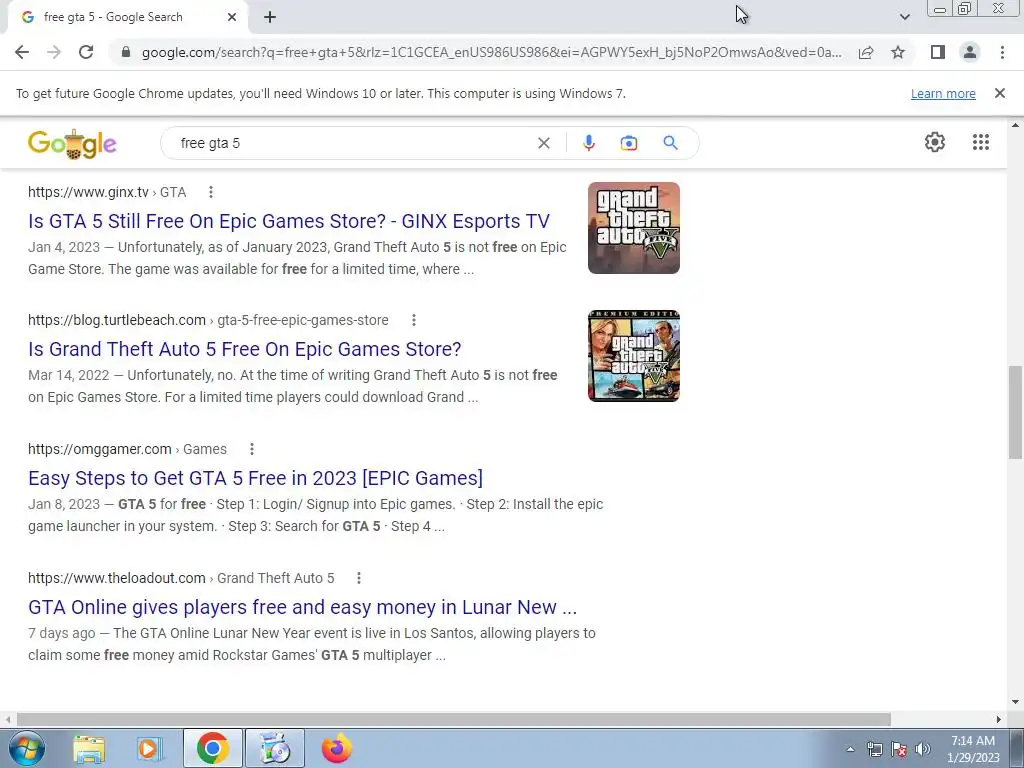
Task: Click the scroll right arrow
Action: pyautogui.click(x=999, y=719)
